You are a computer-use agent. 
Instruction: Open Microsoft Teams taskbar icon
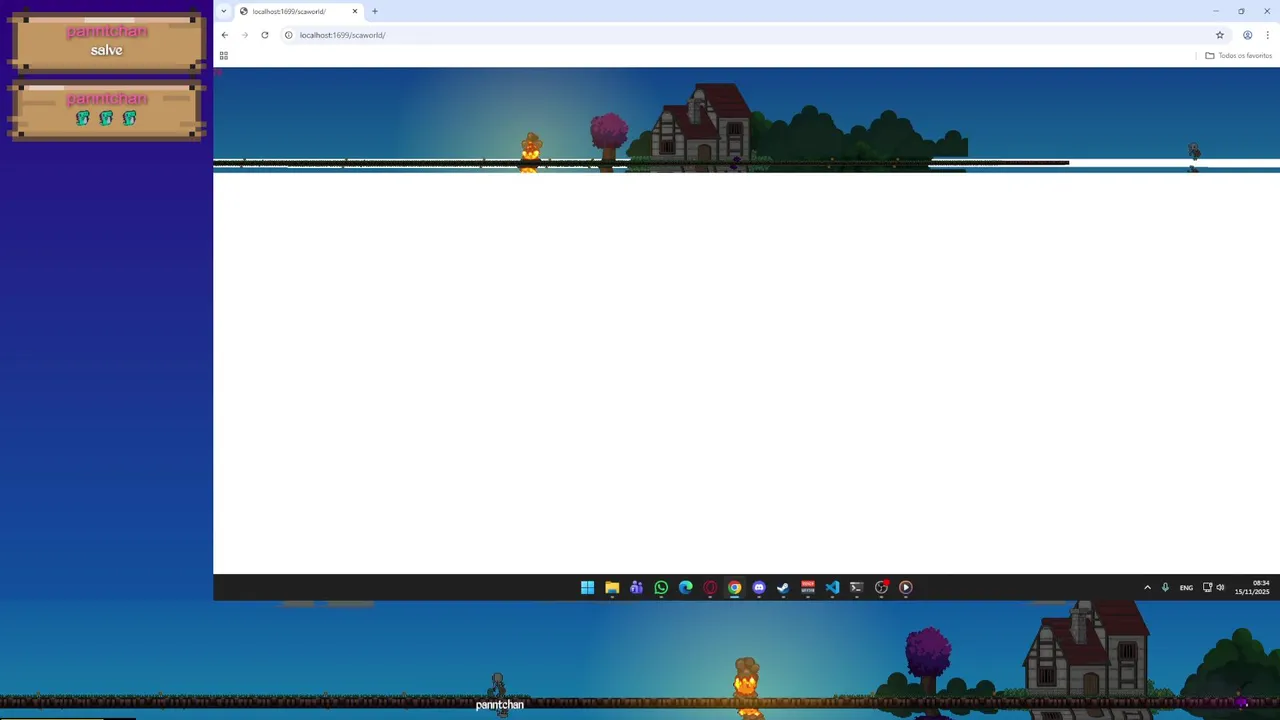tap(636, 588)
